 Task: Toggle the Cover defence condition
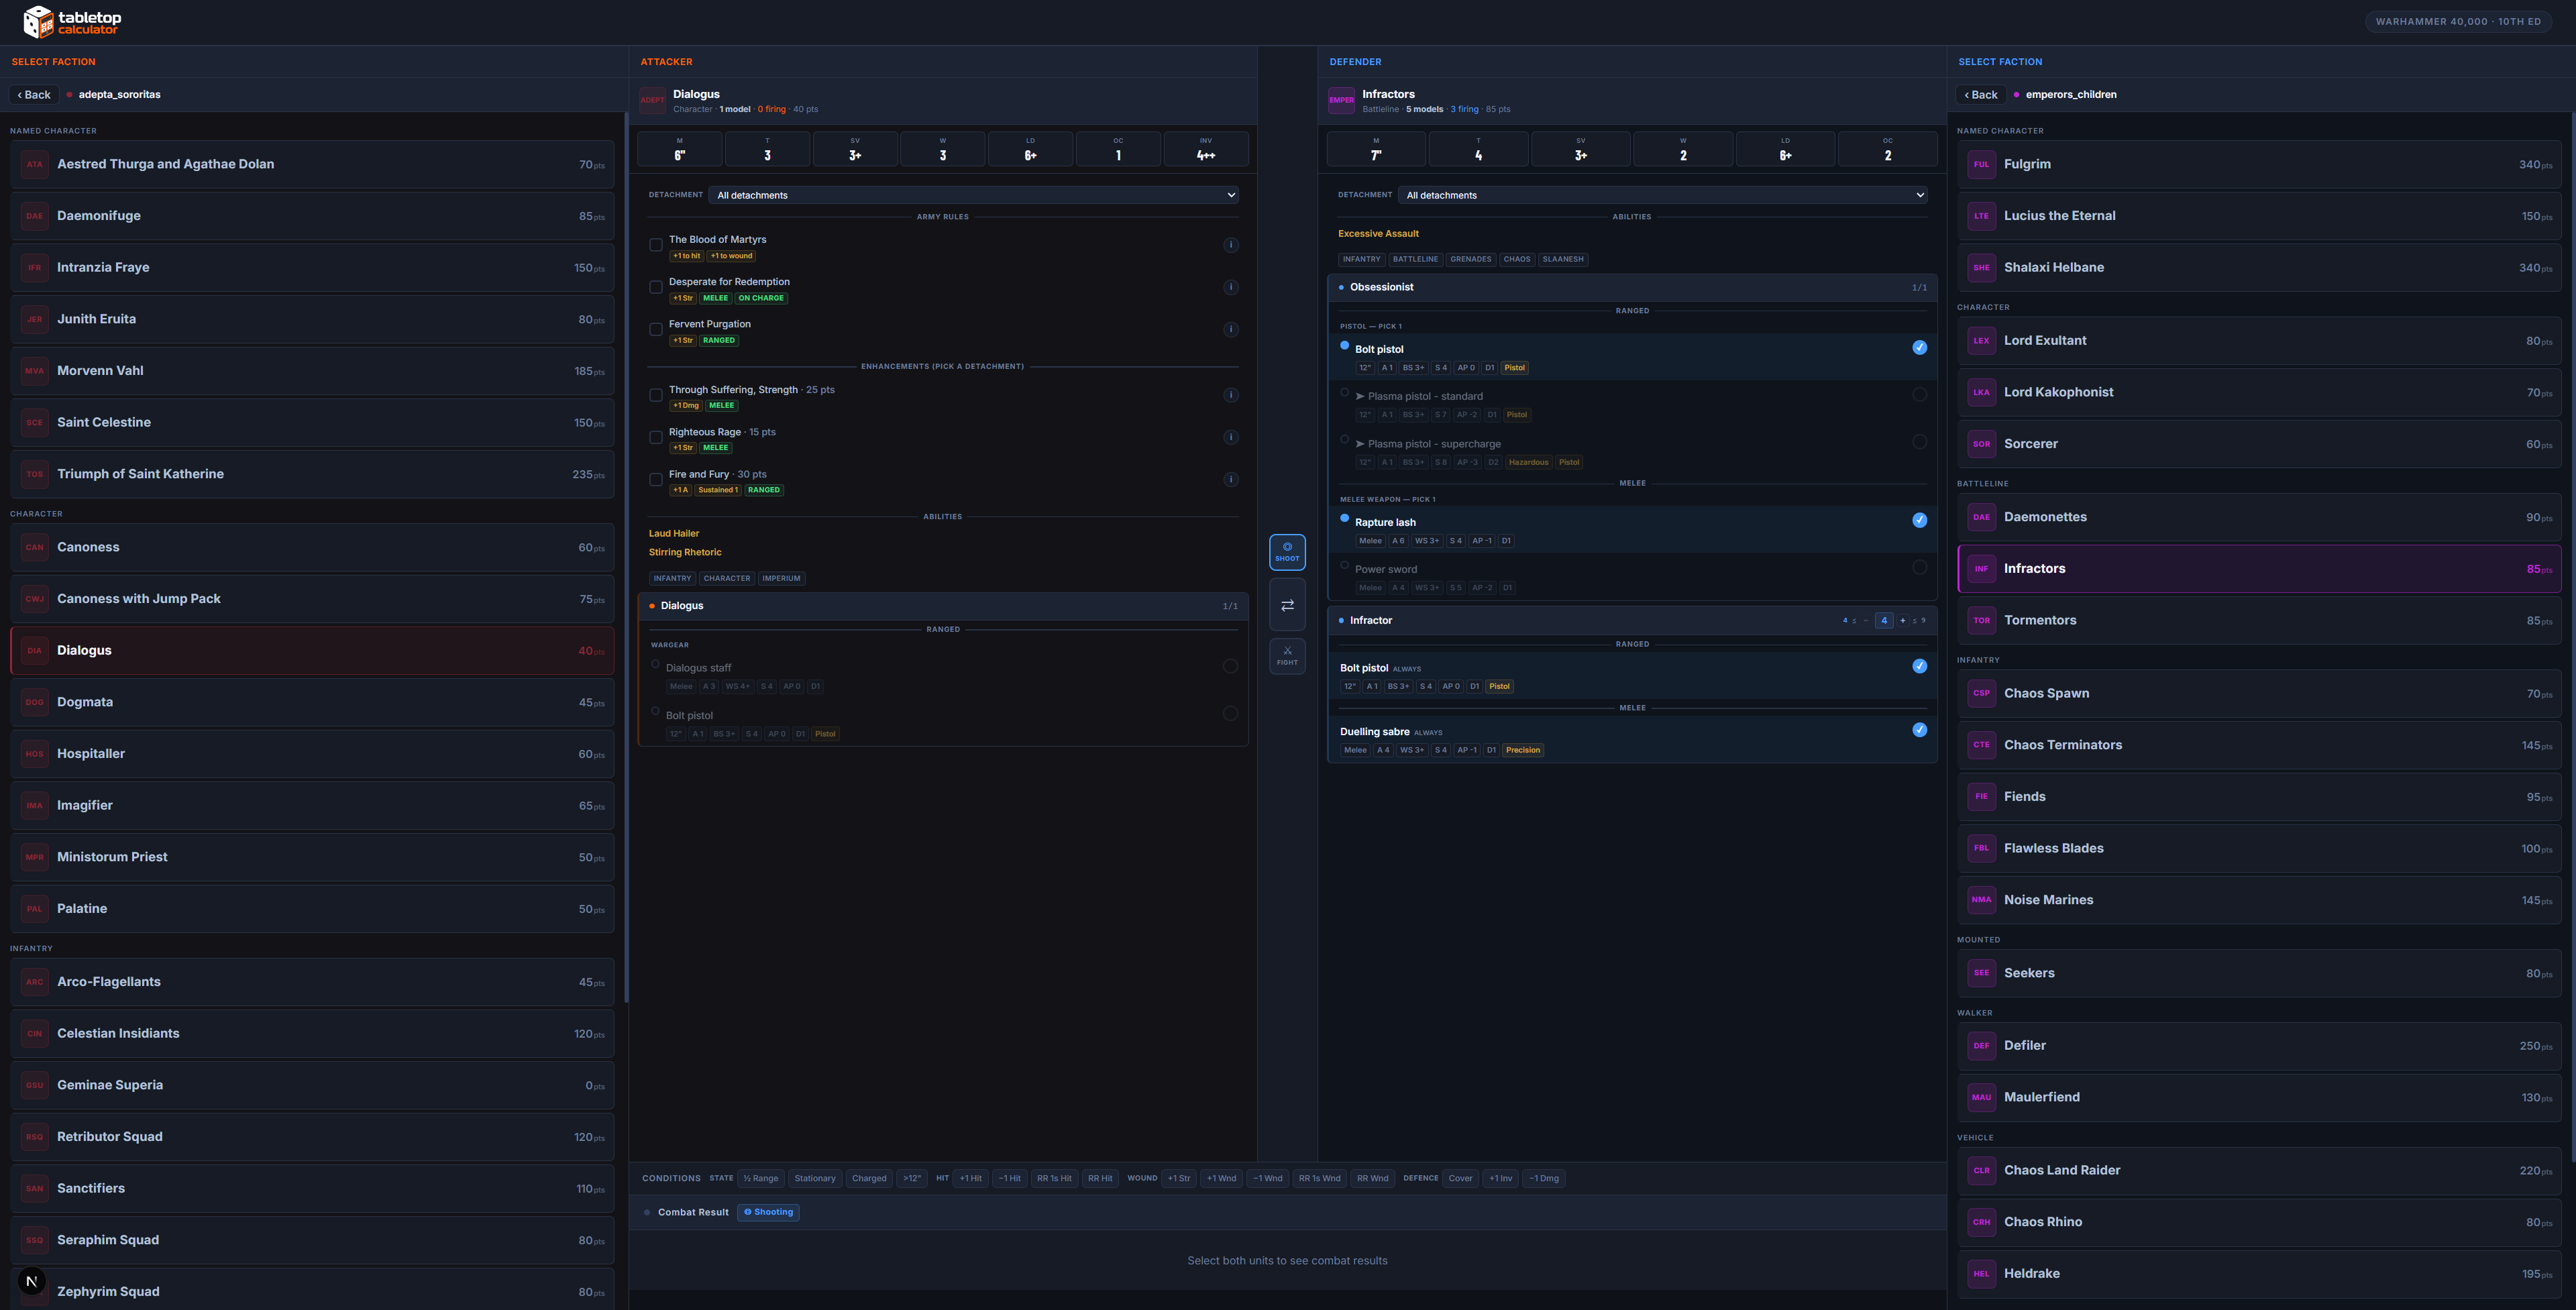pos(1460,1178)
